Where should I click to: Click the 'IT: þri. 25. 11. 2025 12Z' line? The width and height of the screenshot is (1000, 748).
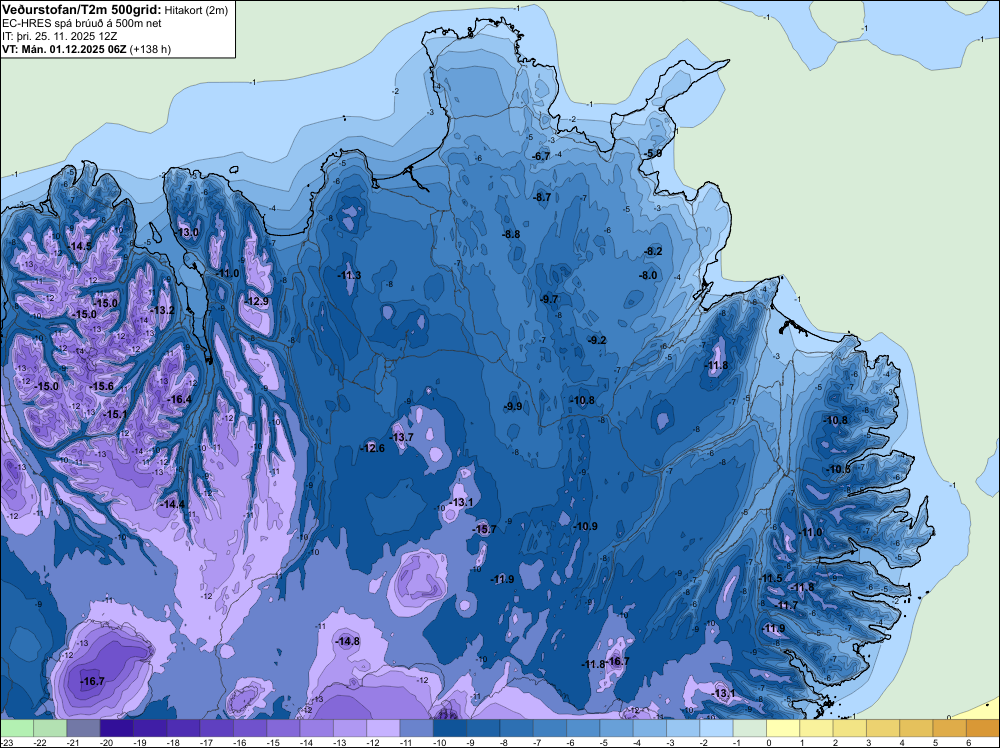tap(59, 36)
